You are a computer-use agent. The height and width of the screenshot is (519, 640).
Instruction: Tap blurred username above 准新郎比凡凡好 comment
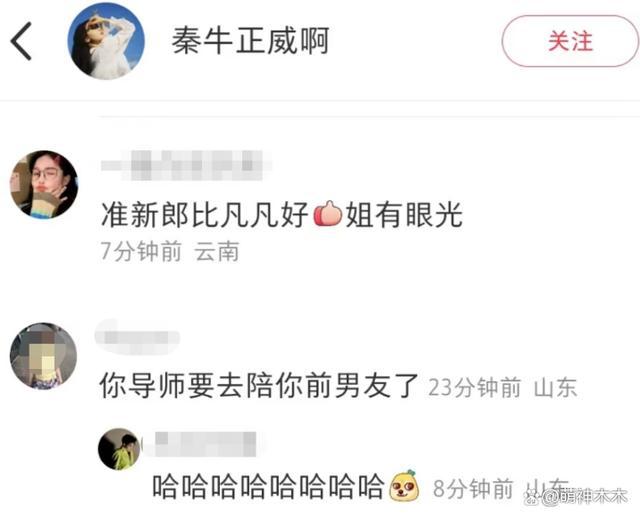click(186, 165)
